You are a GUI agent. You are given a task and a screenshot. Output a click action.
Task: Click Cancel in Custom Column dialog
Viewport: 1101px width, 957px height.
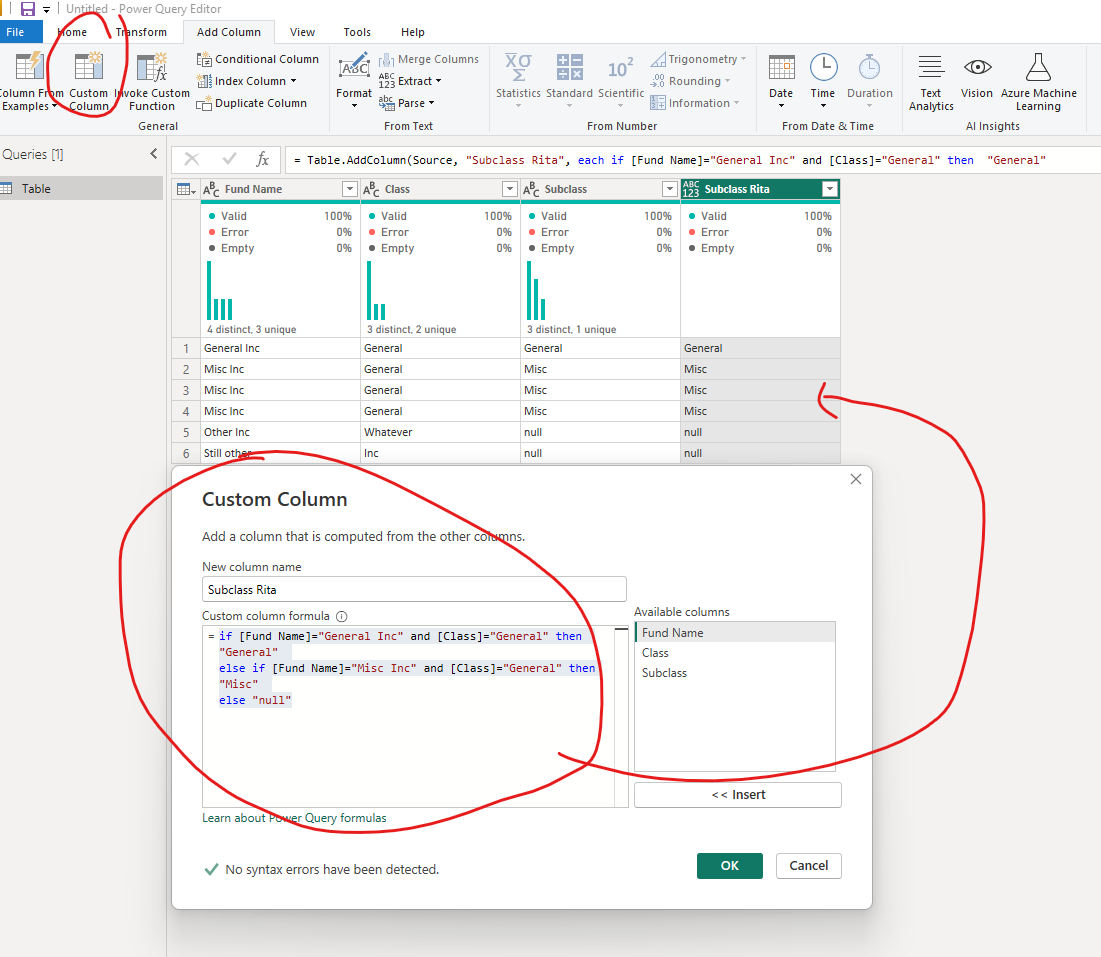coord(809,866)
